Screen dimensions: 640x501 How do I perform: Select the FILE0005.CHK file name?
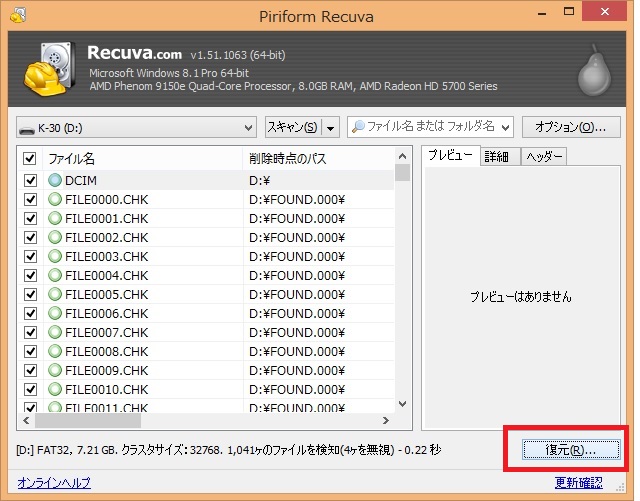point(107,294)
